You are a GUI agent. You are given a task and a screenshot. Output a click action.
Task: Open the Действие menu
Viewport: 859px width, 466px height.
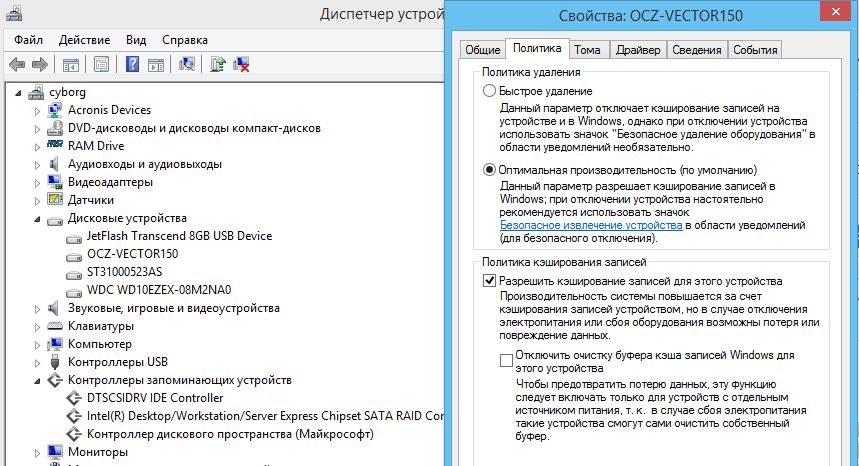coord(84,40)
